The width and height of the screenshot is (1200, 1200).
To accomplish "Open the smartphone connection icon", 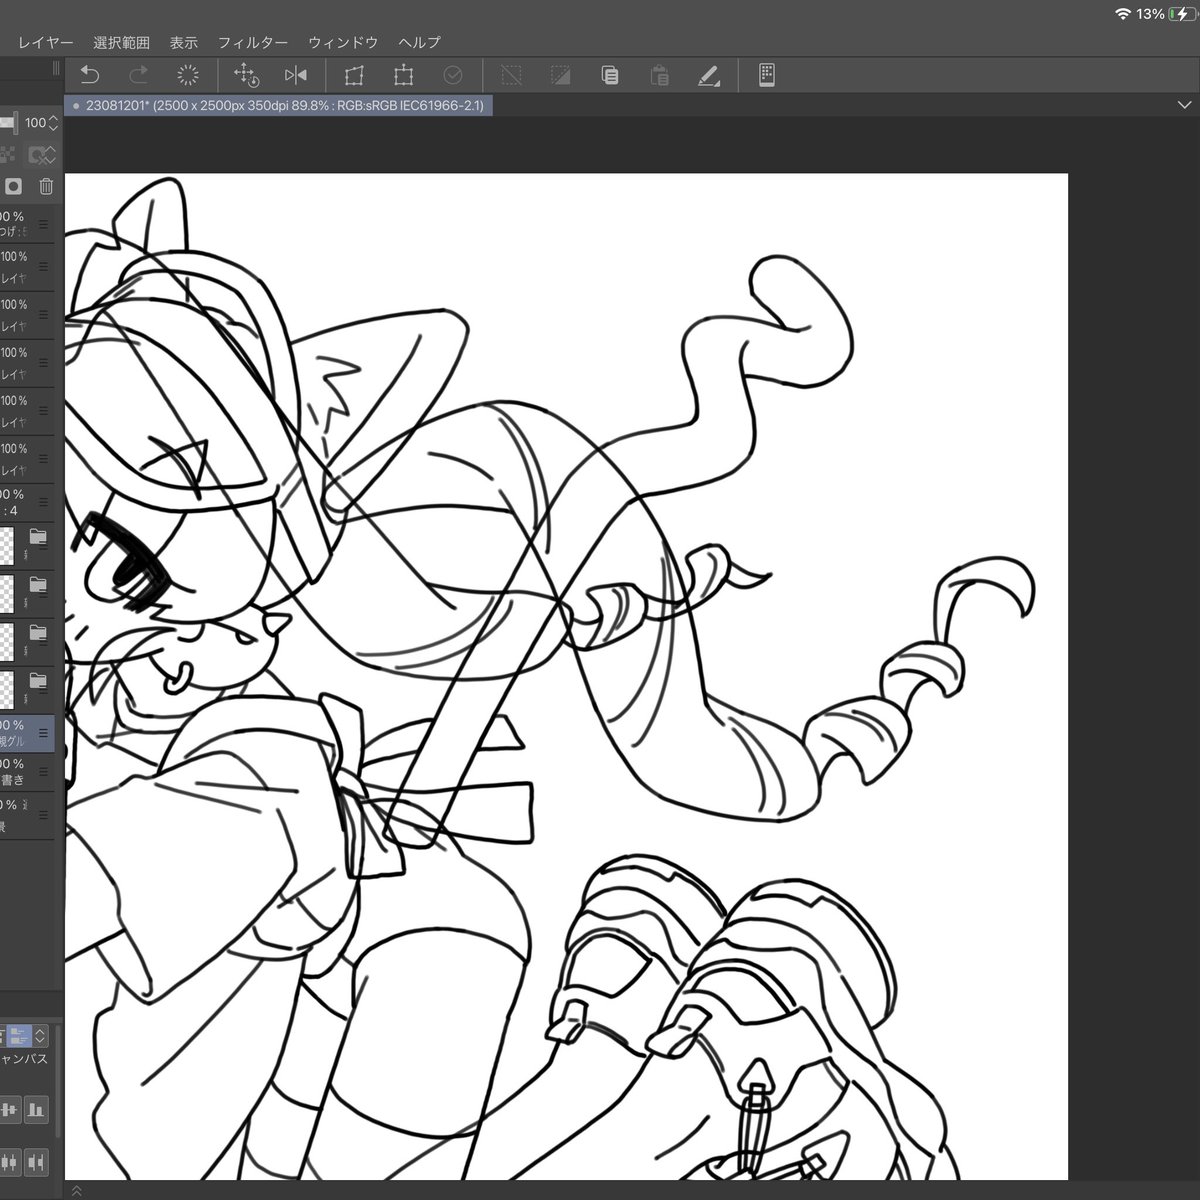I will [767, 75].
